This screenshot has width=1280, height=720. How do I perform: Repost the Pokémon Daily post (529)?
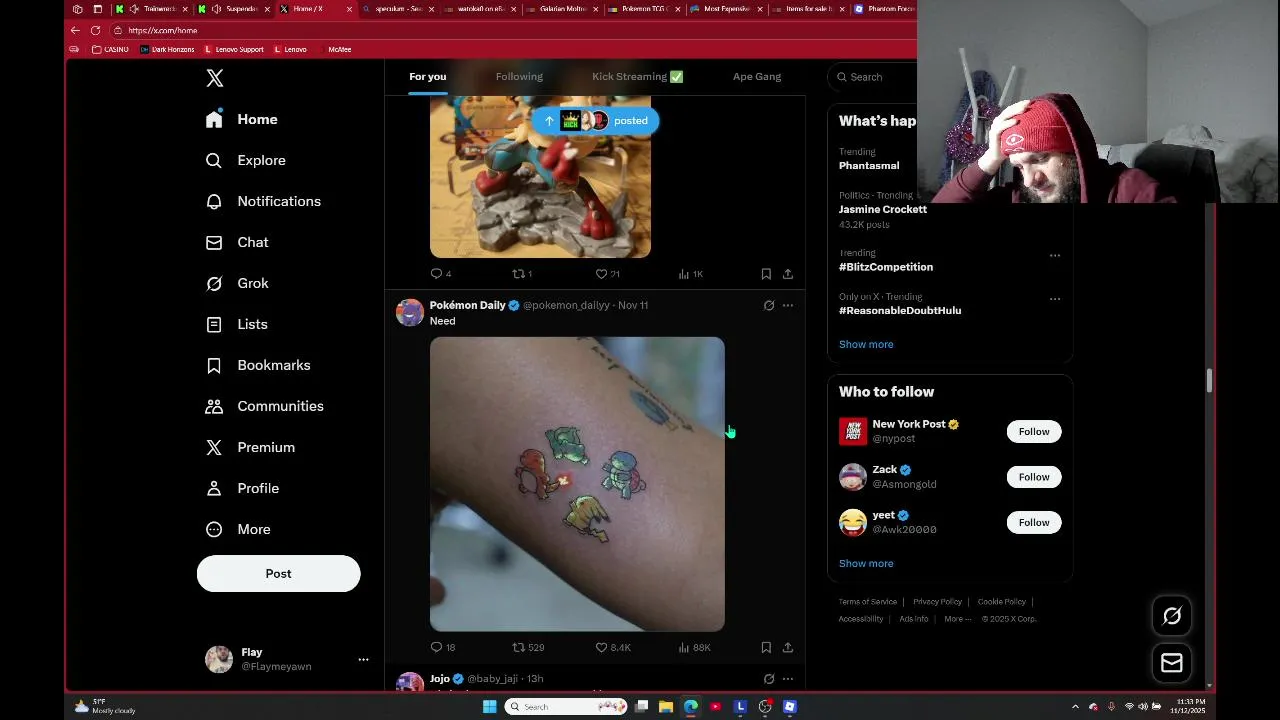(528, 647)
